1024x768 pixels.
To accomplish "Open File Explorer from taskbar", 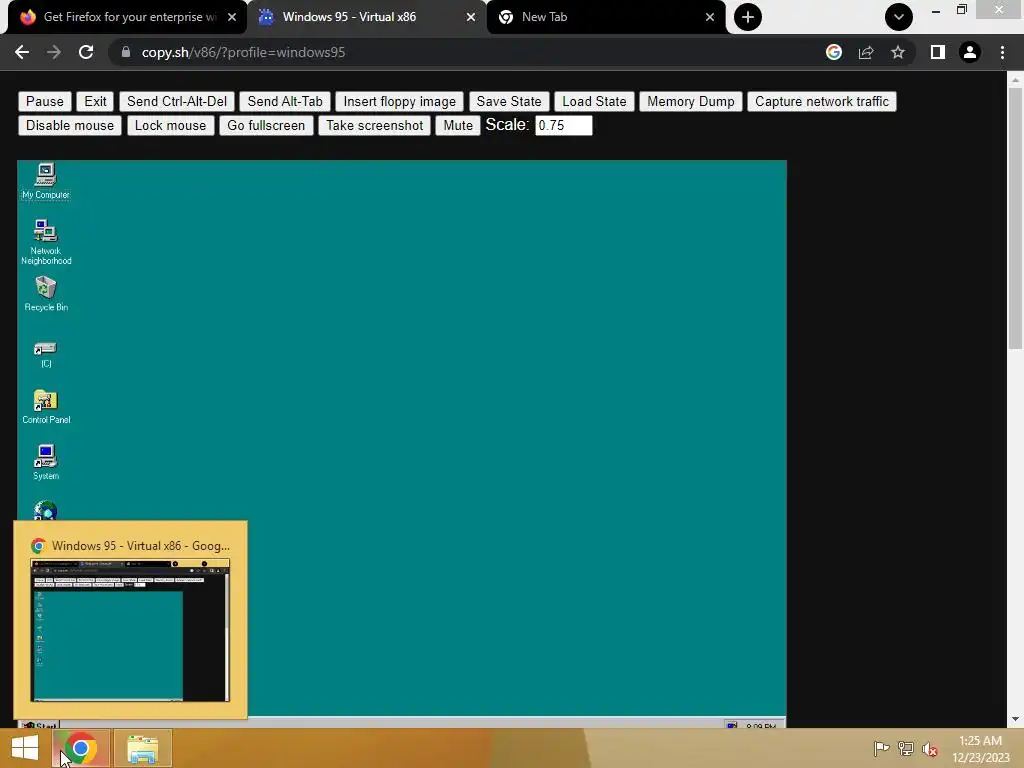I will 143,748.
